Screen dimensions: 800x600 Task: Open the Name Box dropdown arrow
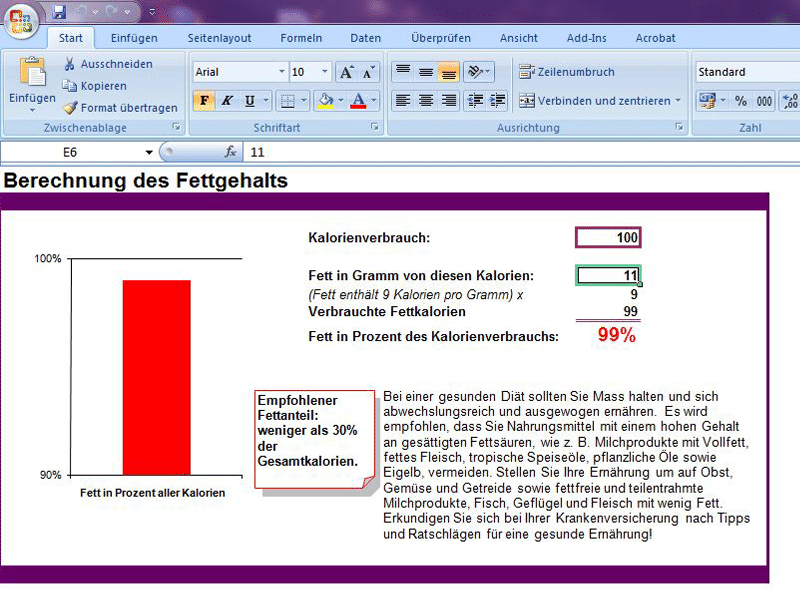coord(149,152)
